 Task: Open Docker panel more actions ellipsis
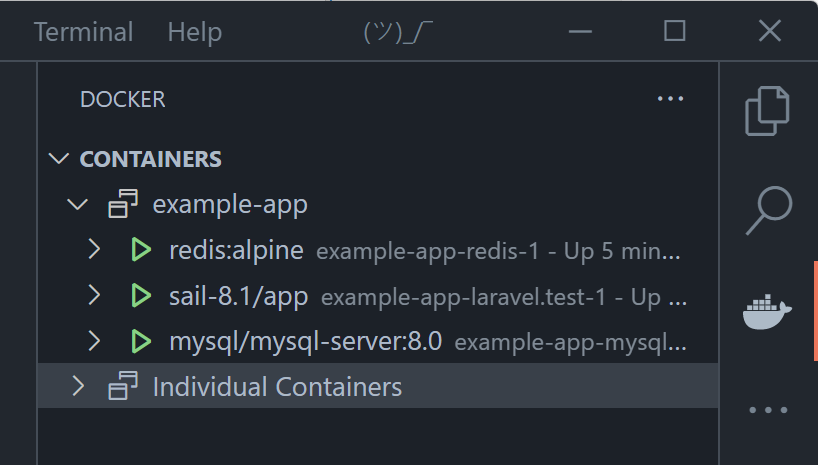point(670,99)
